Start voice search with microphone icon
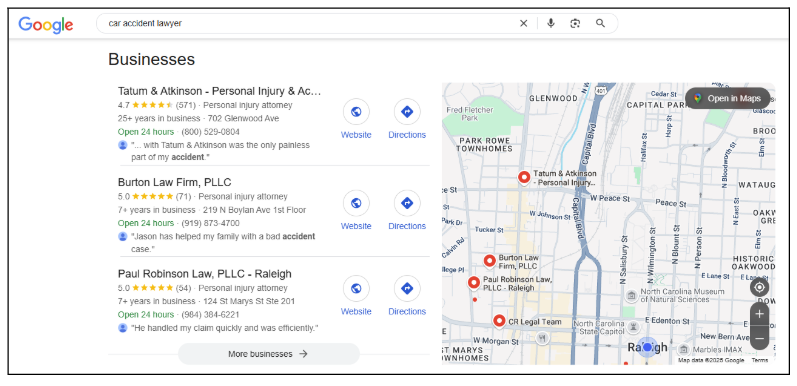Image resolution: width=797 pixels, height=386 pixels. (x=550, y=23)
